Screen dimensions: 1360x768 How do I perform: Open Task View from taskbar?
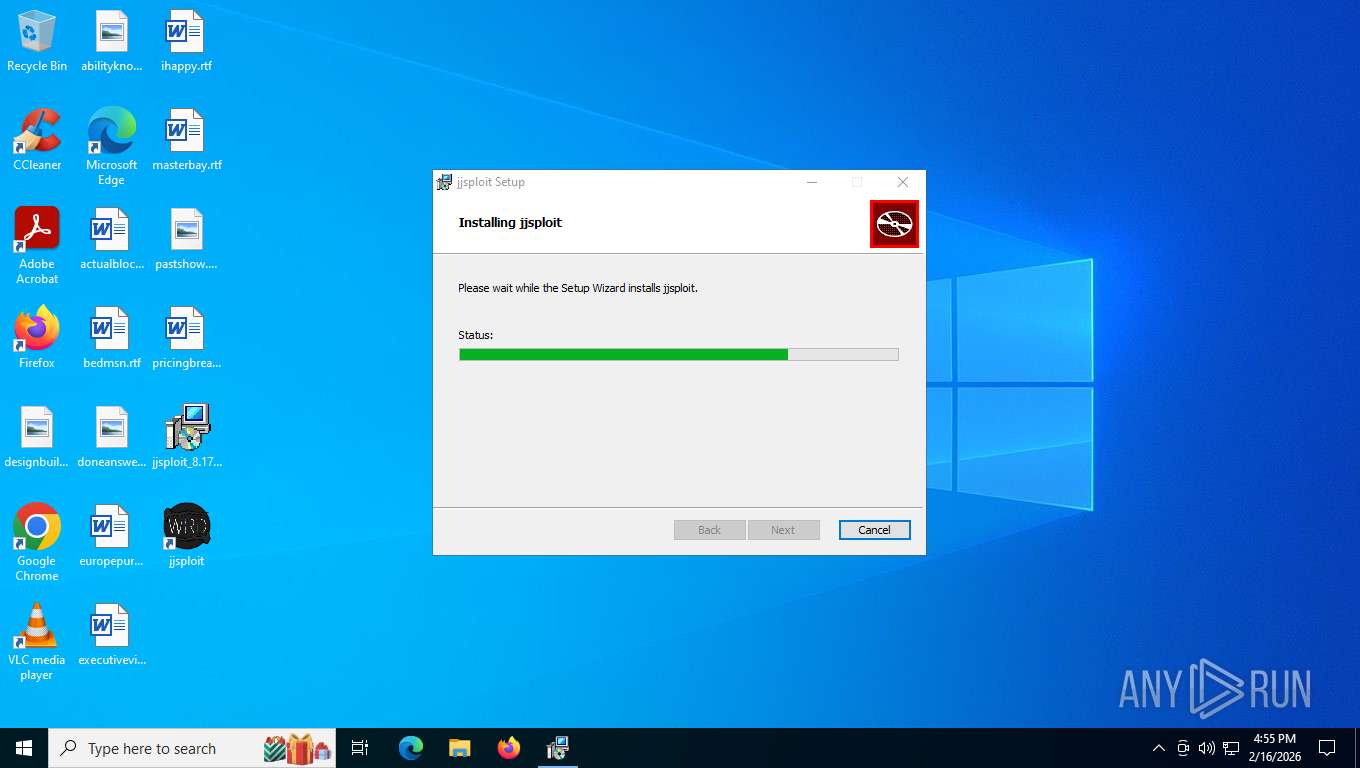point(360,748)
